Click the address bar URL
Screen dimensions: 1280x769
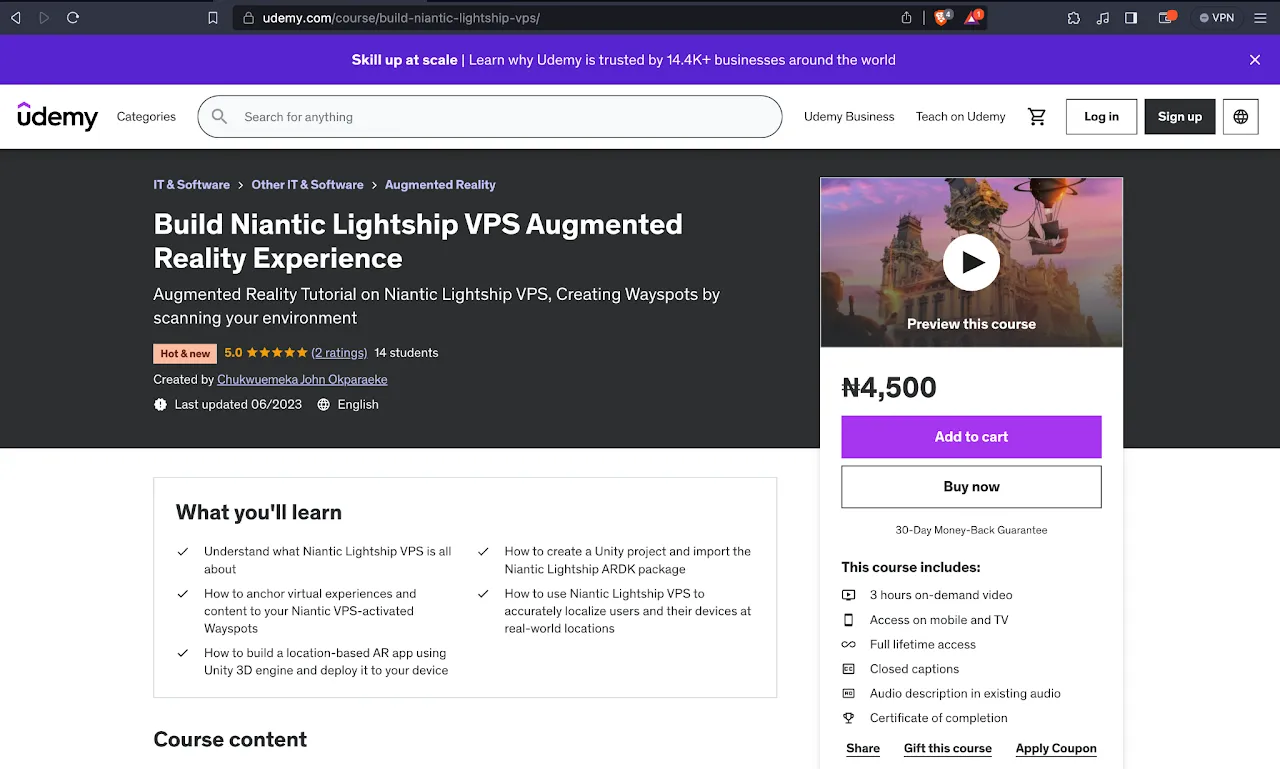401,18
